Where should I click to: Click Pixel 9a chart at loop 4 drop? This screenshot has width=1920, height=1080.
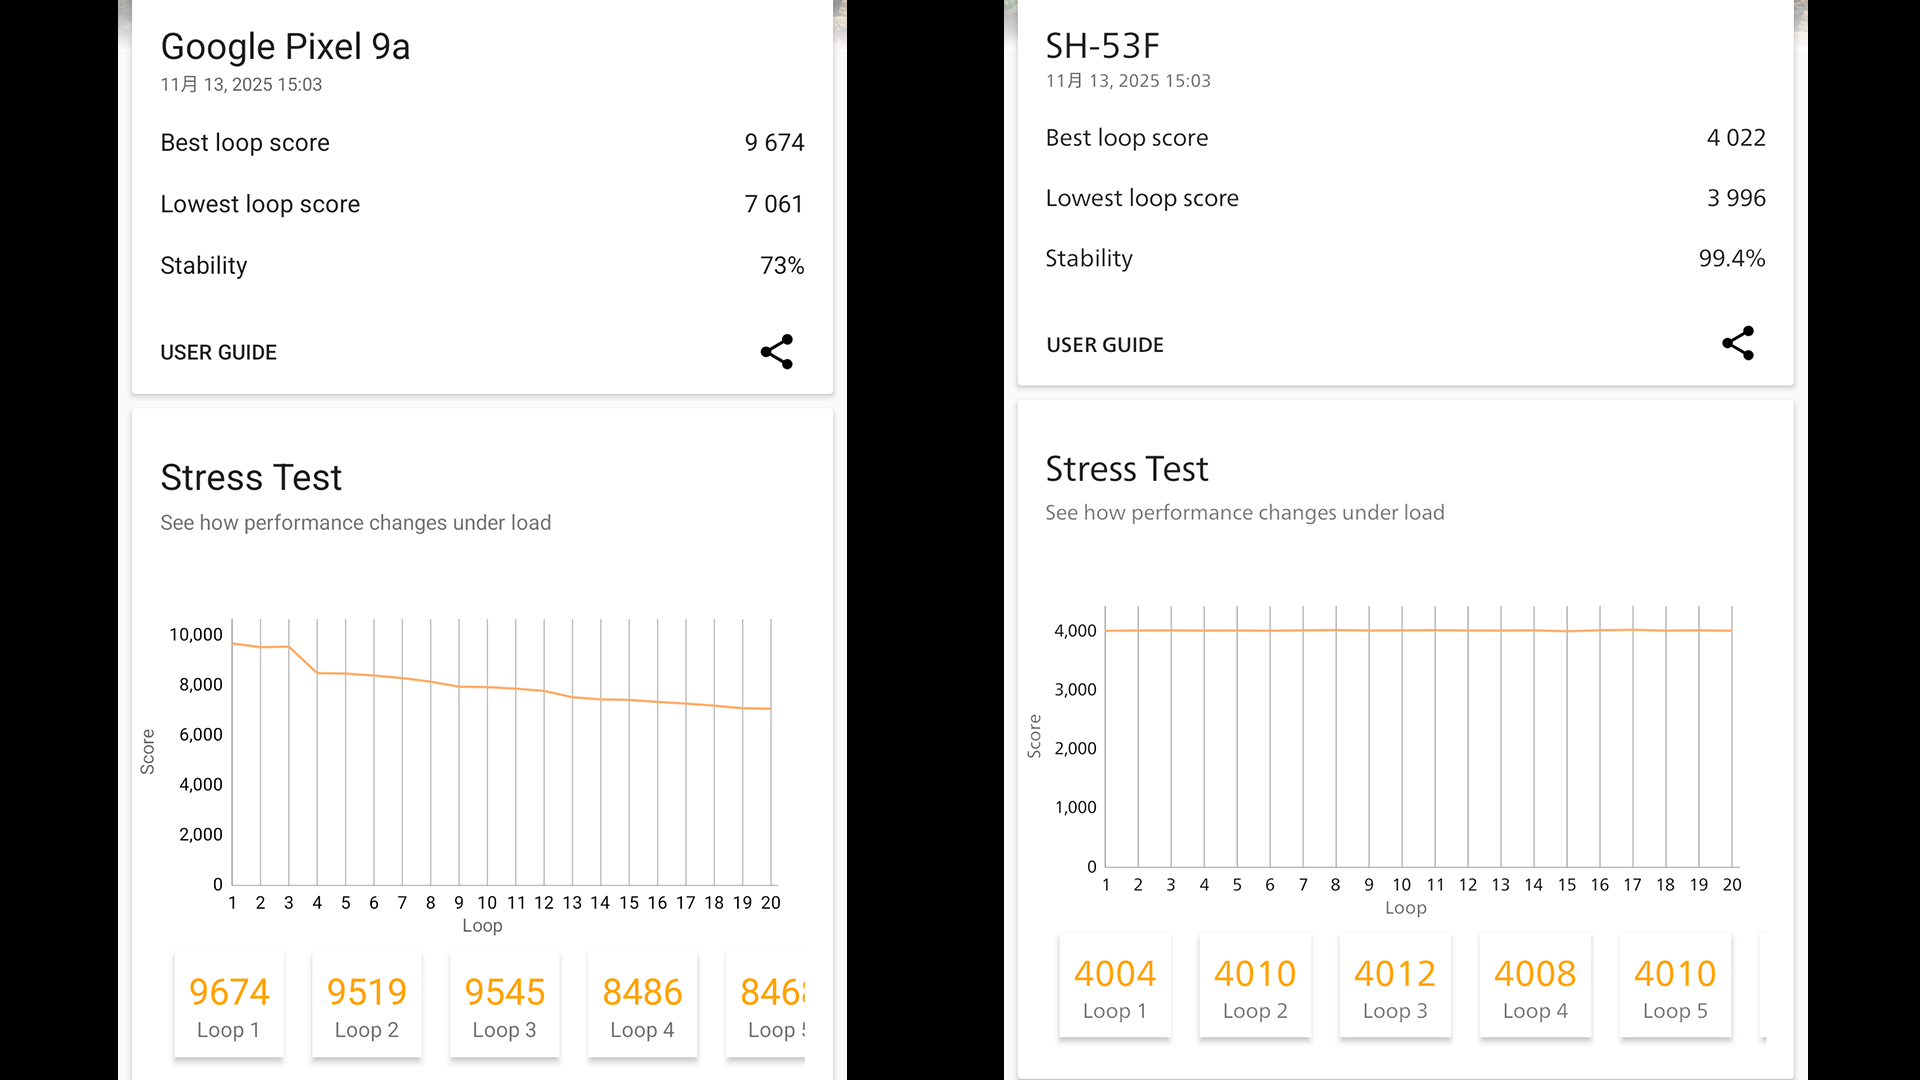coord(317,673)
